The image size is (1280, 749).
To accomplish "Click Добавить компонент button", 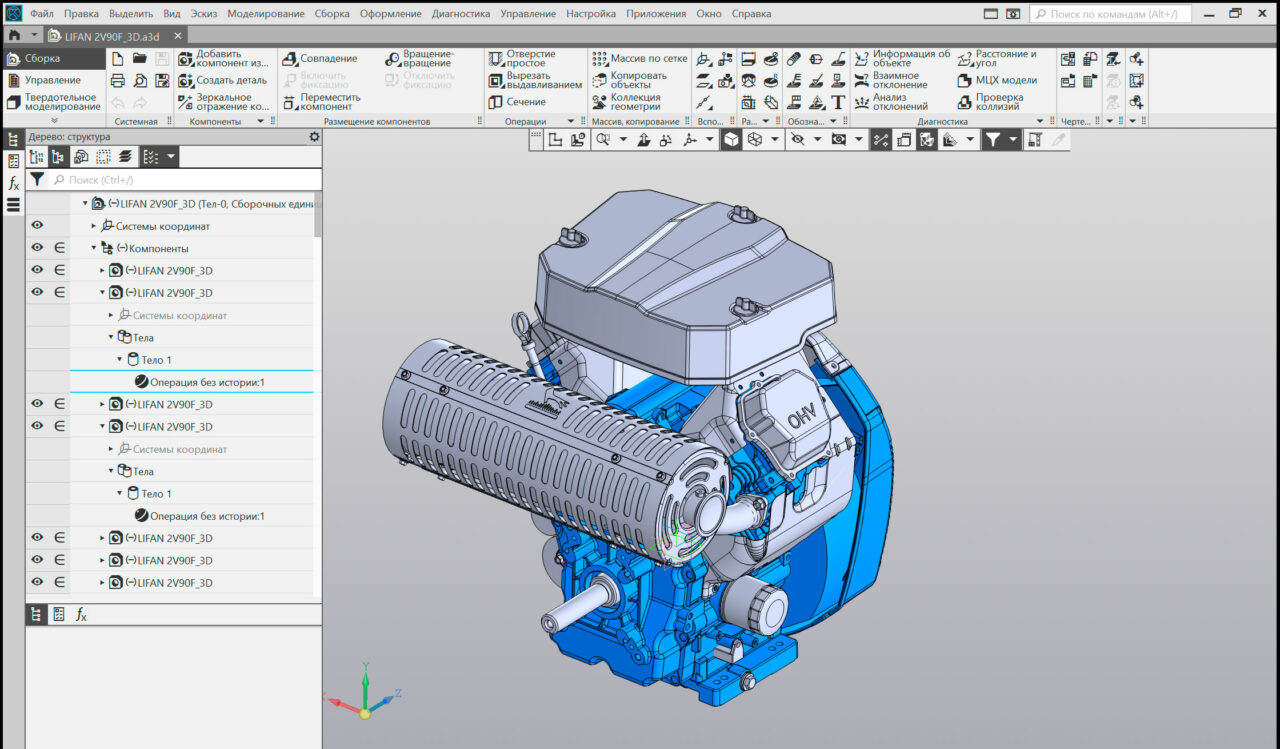I will click(x=223, y=59).
